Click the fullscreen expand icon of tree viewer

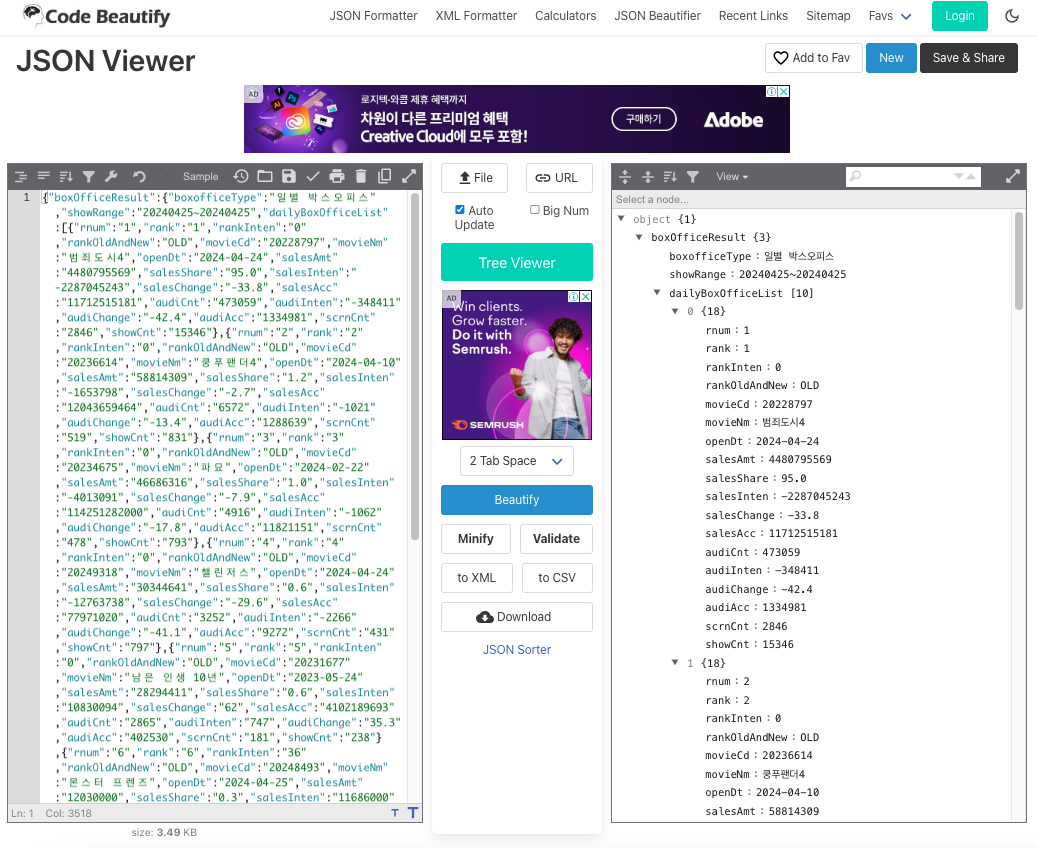(1013, 176)
